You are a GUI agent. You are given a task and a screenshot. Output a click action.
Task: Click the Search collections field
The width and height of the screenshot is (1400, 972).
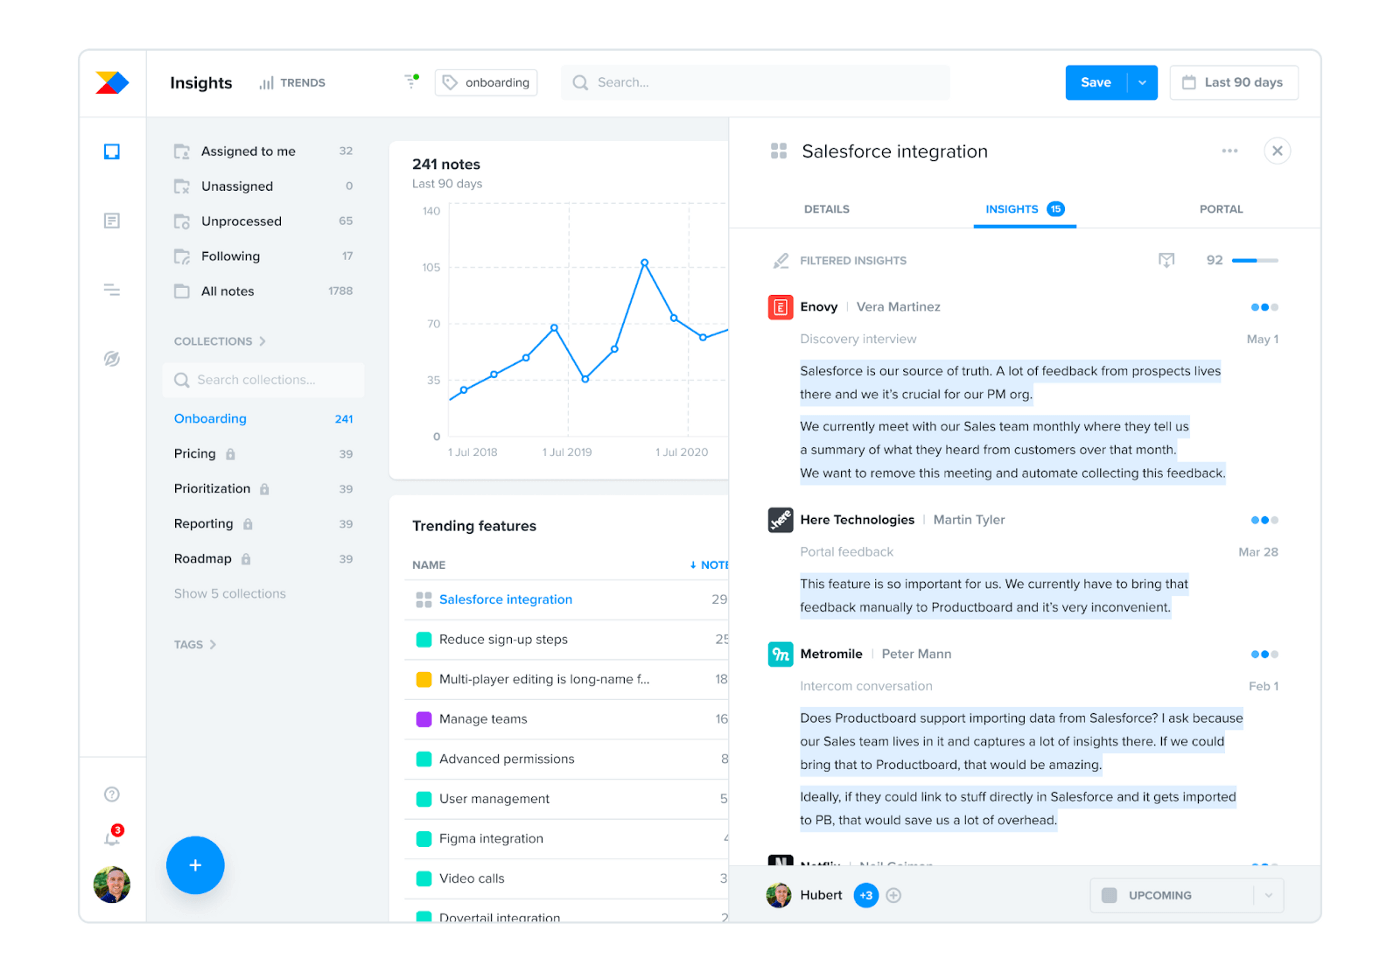pos(263,380)
